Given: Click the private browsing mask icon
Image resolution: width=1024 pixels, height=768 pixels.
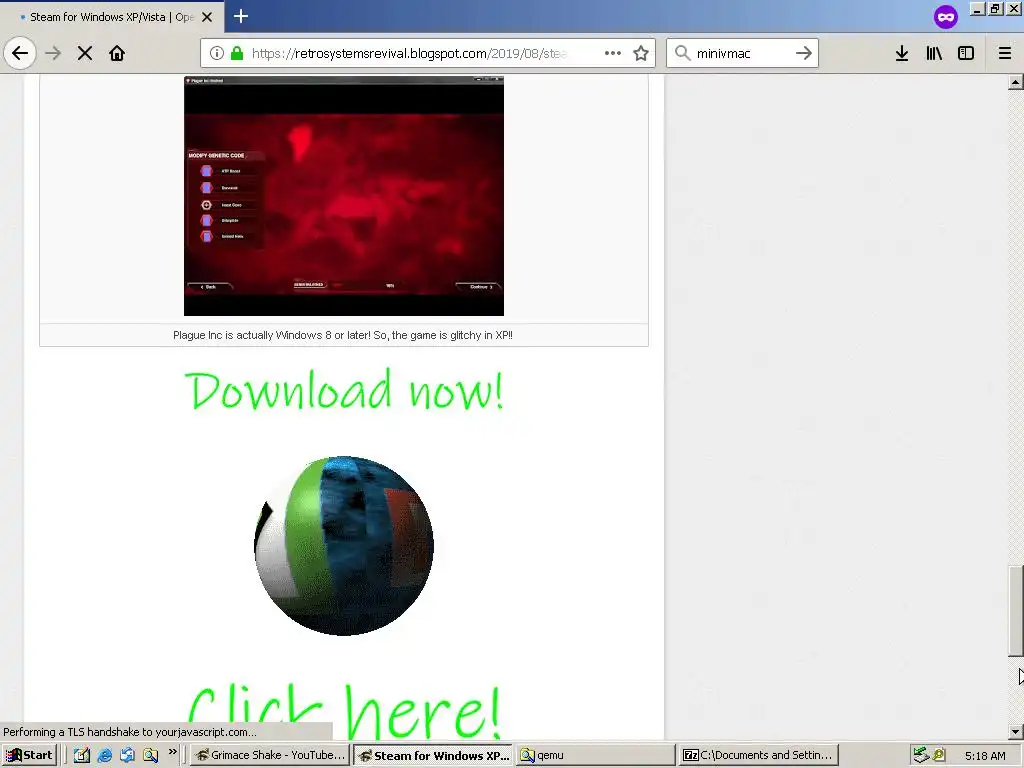Looking at the screenshot, I should coord(946,16).
